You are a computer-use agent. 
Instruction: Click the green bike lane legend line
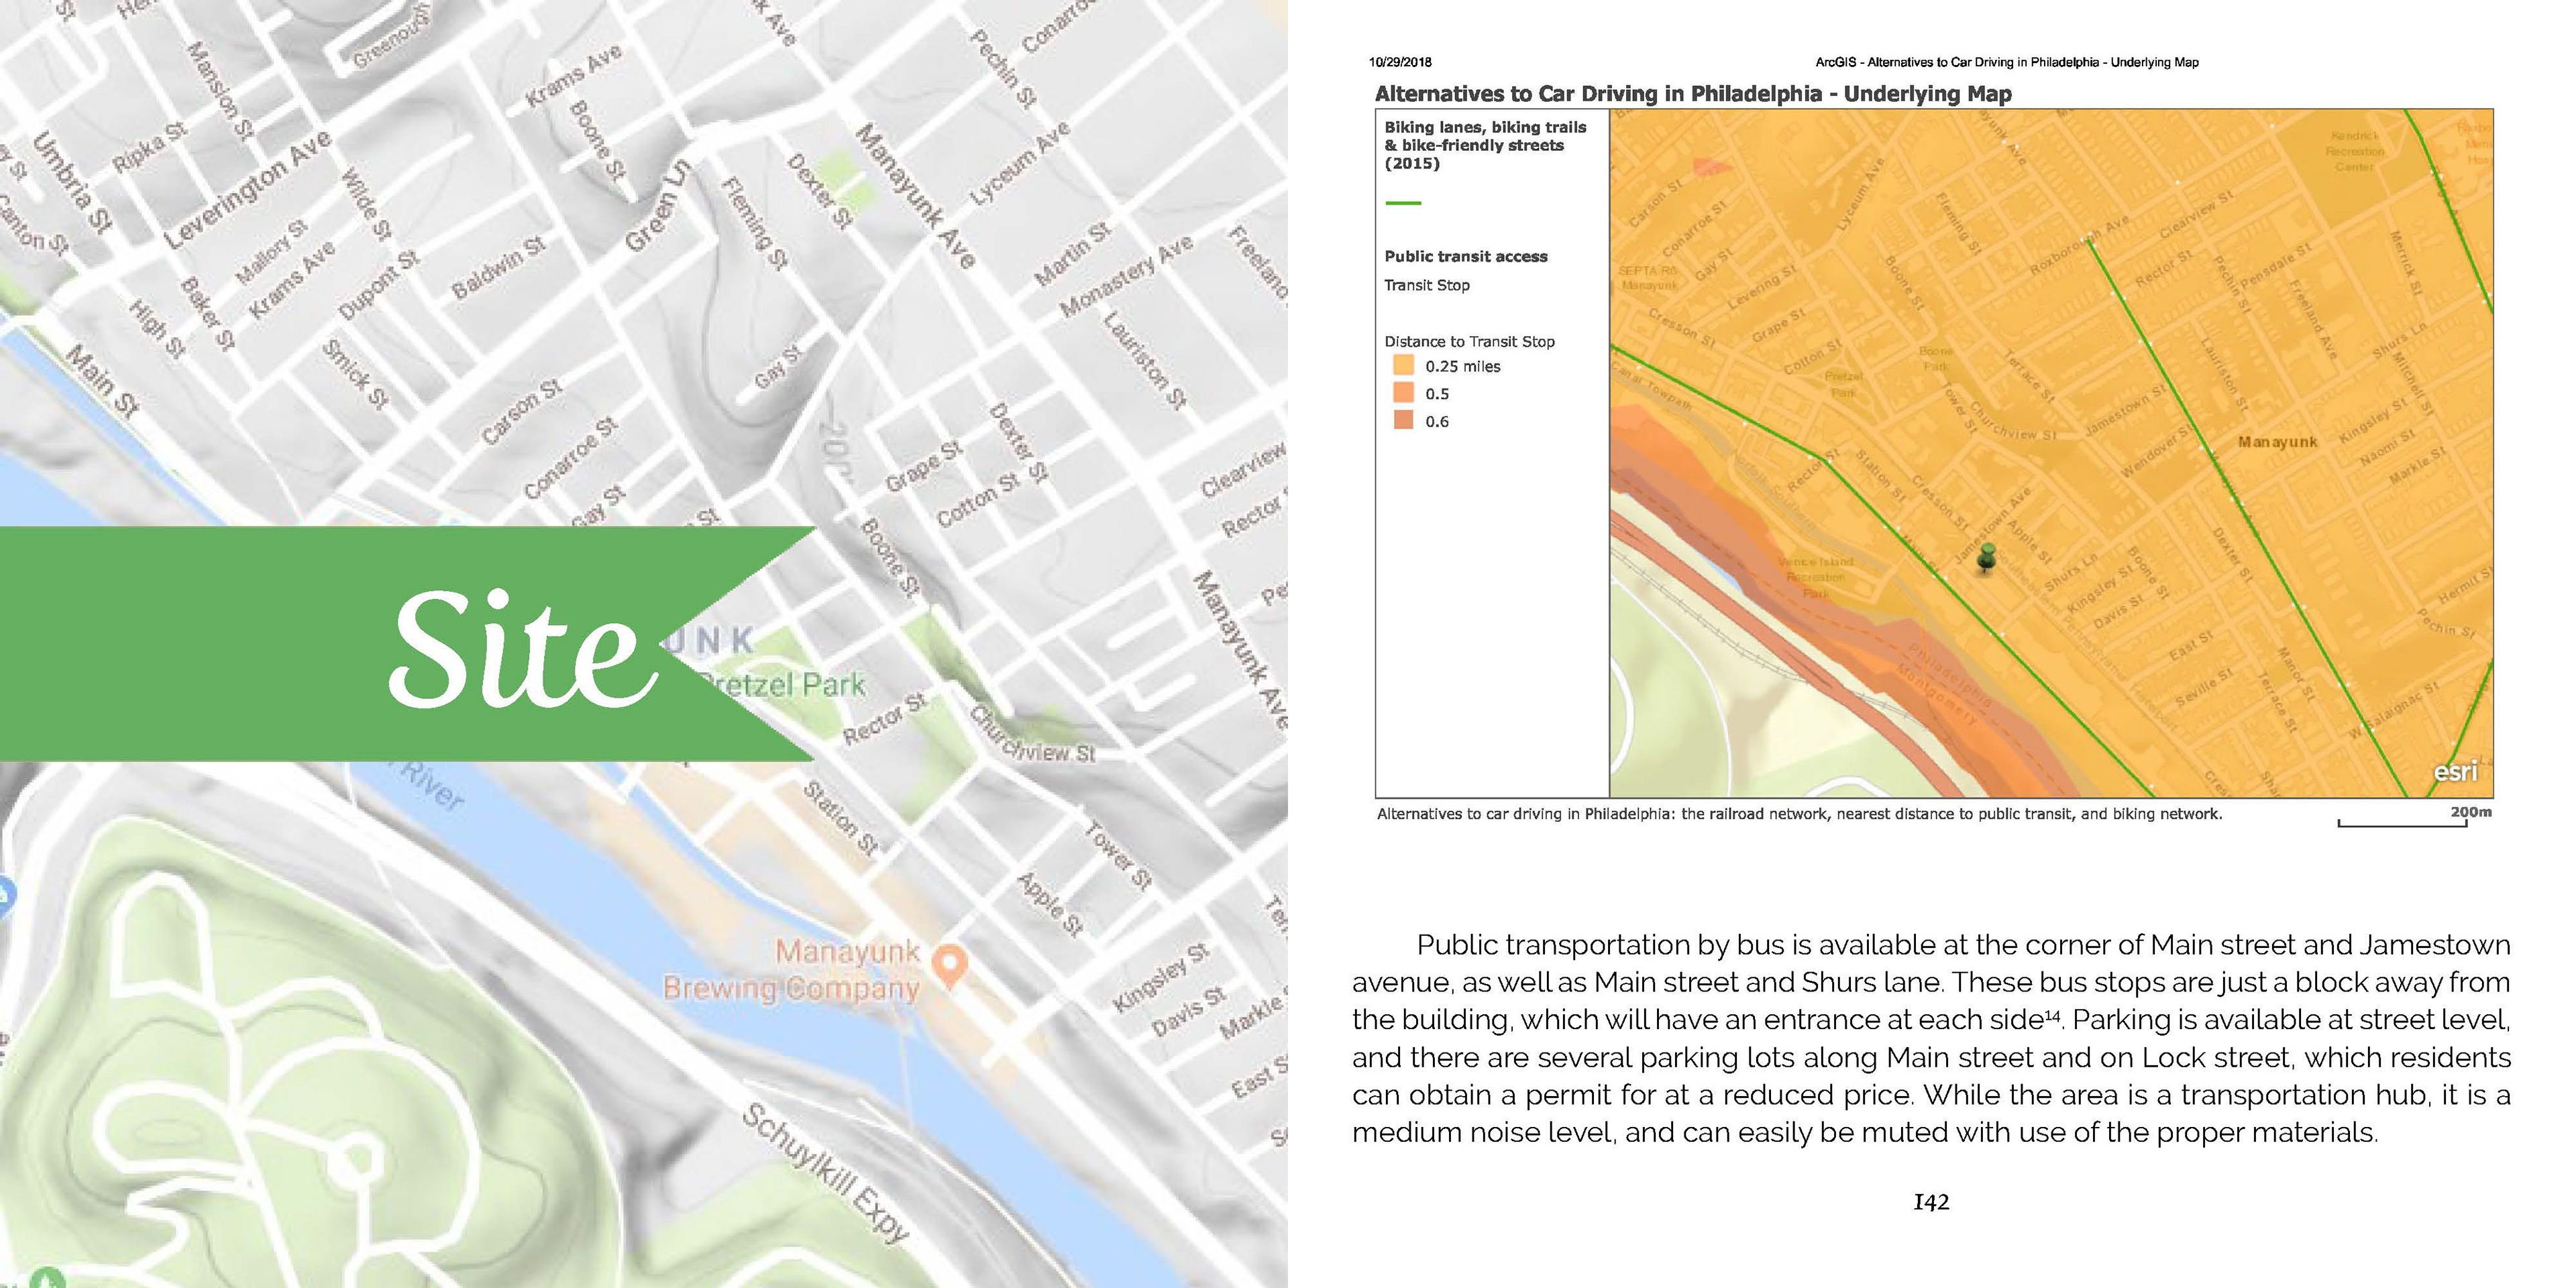[x=1403, y=203]
